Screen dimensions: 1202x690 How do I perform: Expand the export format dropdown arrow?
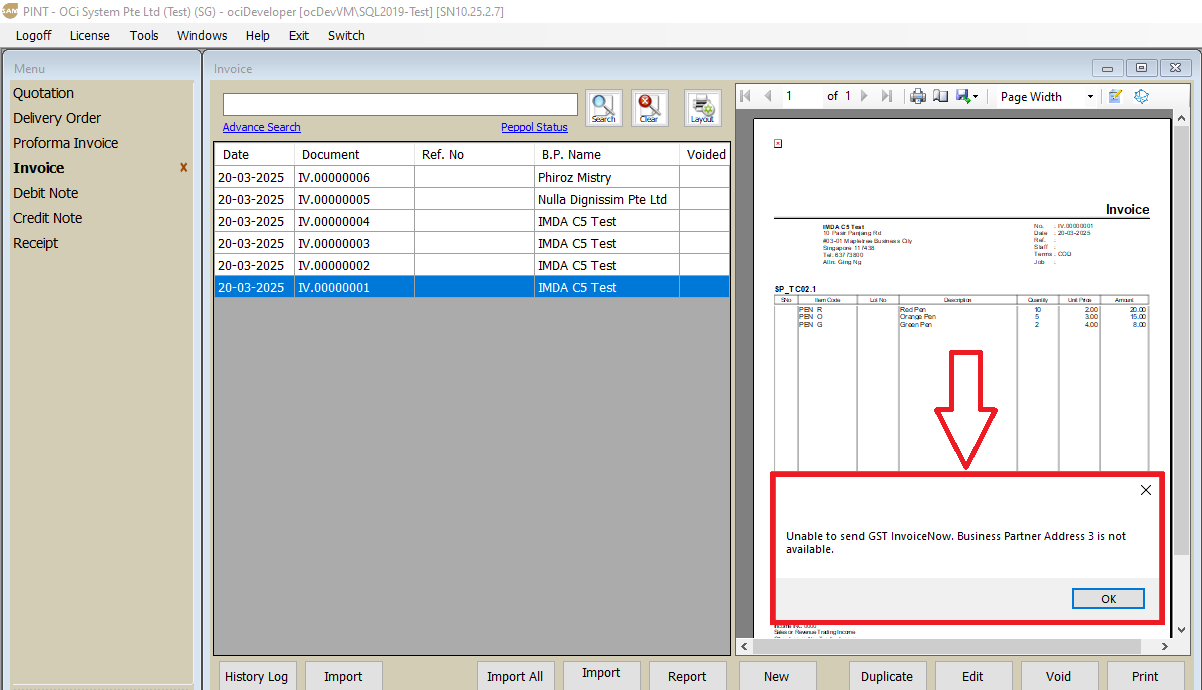976,97
